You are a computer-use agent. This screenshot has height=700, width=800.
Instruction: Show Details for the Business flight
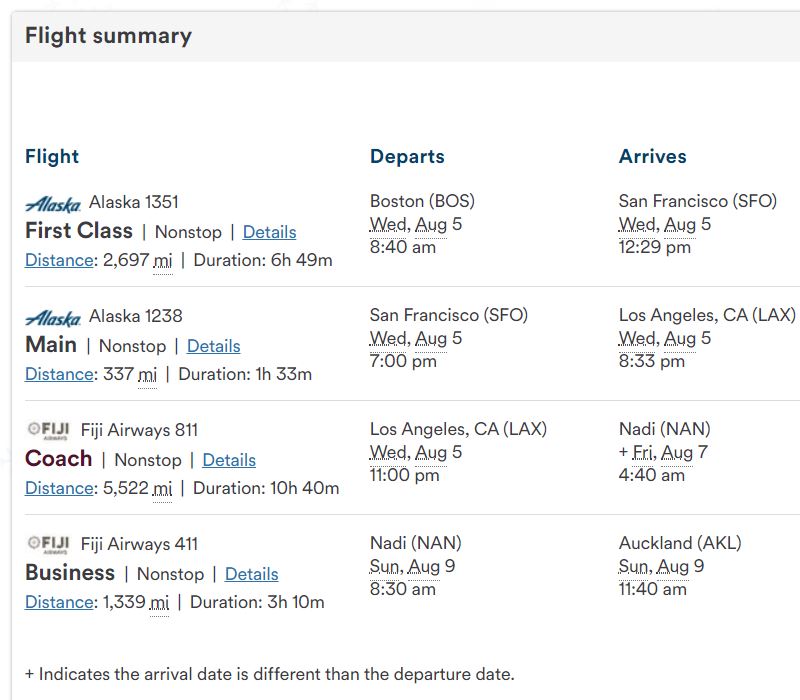point(251,574)
